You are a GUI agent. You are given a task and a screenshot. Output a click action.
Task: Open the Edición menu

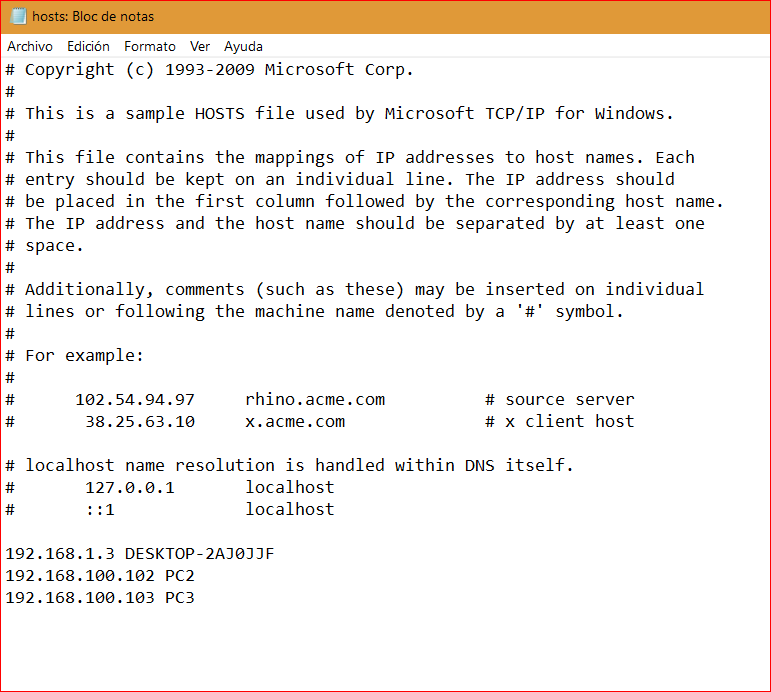(89, 46)
